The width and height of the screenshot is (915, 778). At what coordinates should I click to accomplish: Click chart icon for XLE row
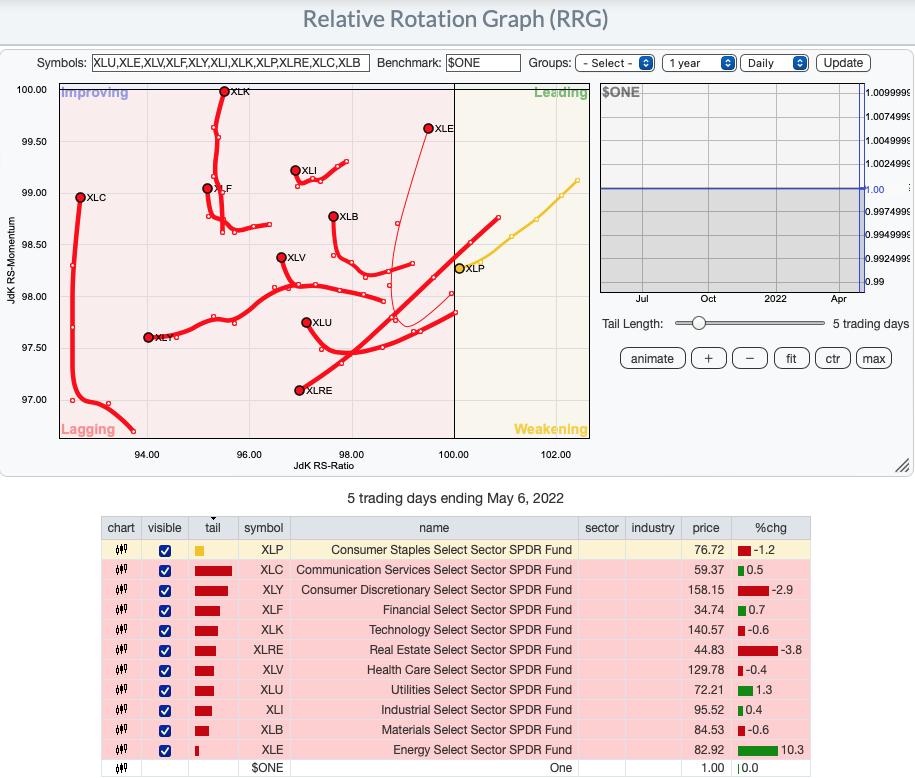[x=121, y=750]
